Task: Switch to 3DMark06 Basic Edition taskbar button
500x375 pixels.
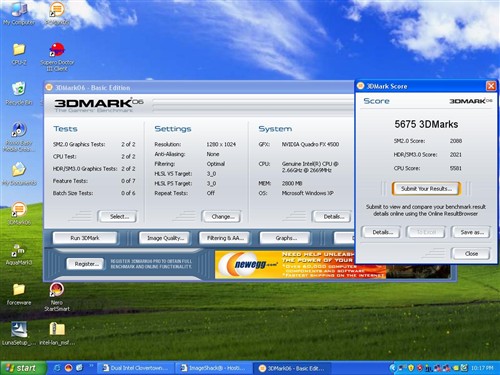Action: [292, 368]
